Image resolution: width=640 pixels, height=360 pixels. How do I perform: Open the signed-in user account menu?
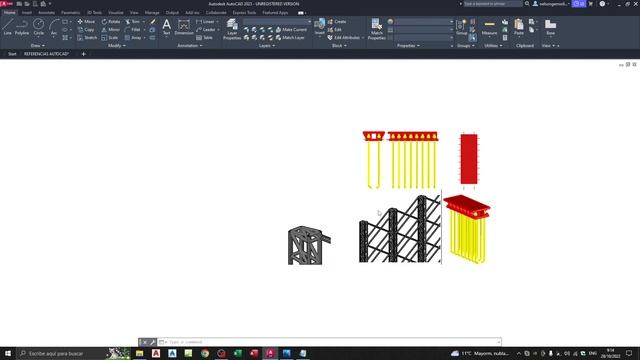[551, 4]
